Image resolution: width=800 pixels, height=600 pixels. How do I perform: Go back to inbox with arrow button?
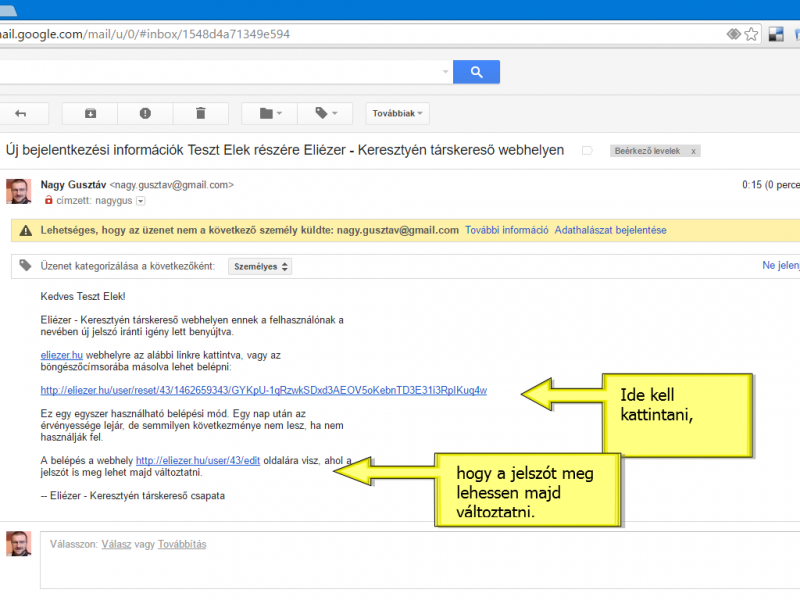(21, 113)
